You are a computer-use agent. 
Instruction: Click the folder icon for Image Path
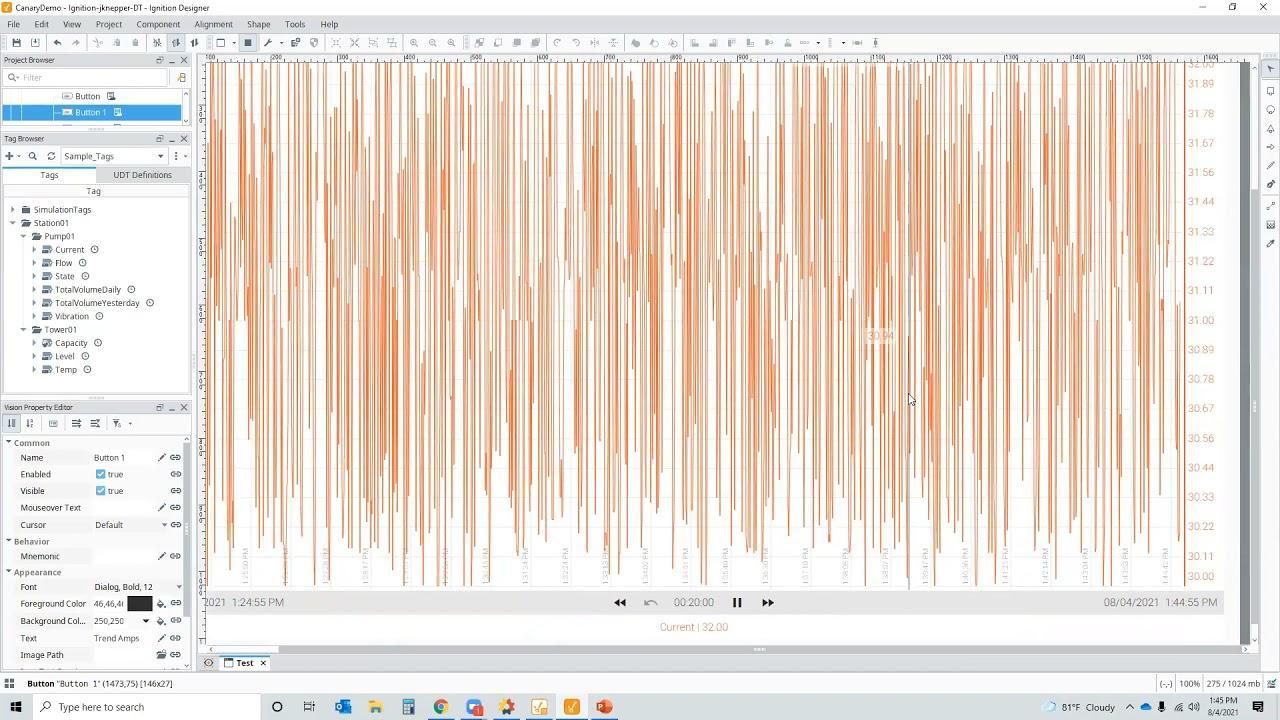[x=160, y=655]
